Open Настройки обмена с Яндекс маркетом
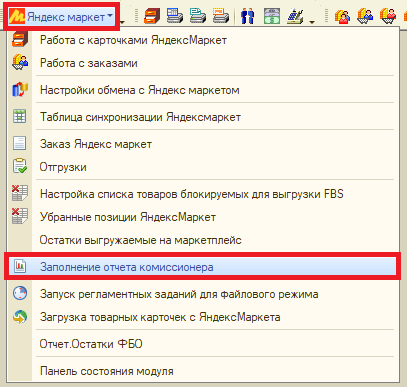Viewport: 407px width, 387px height. point(203,90)
